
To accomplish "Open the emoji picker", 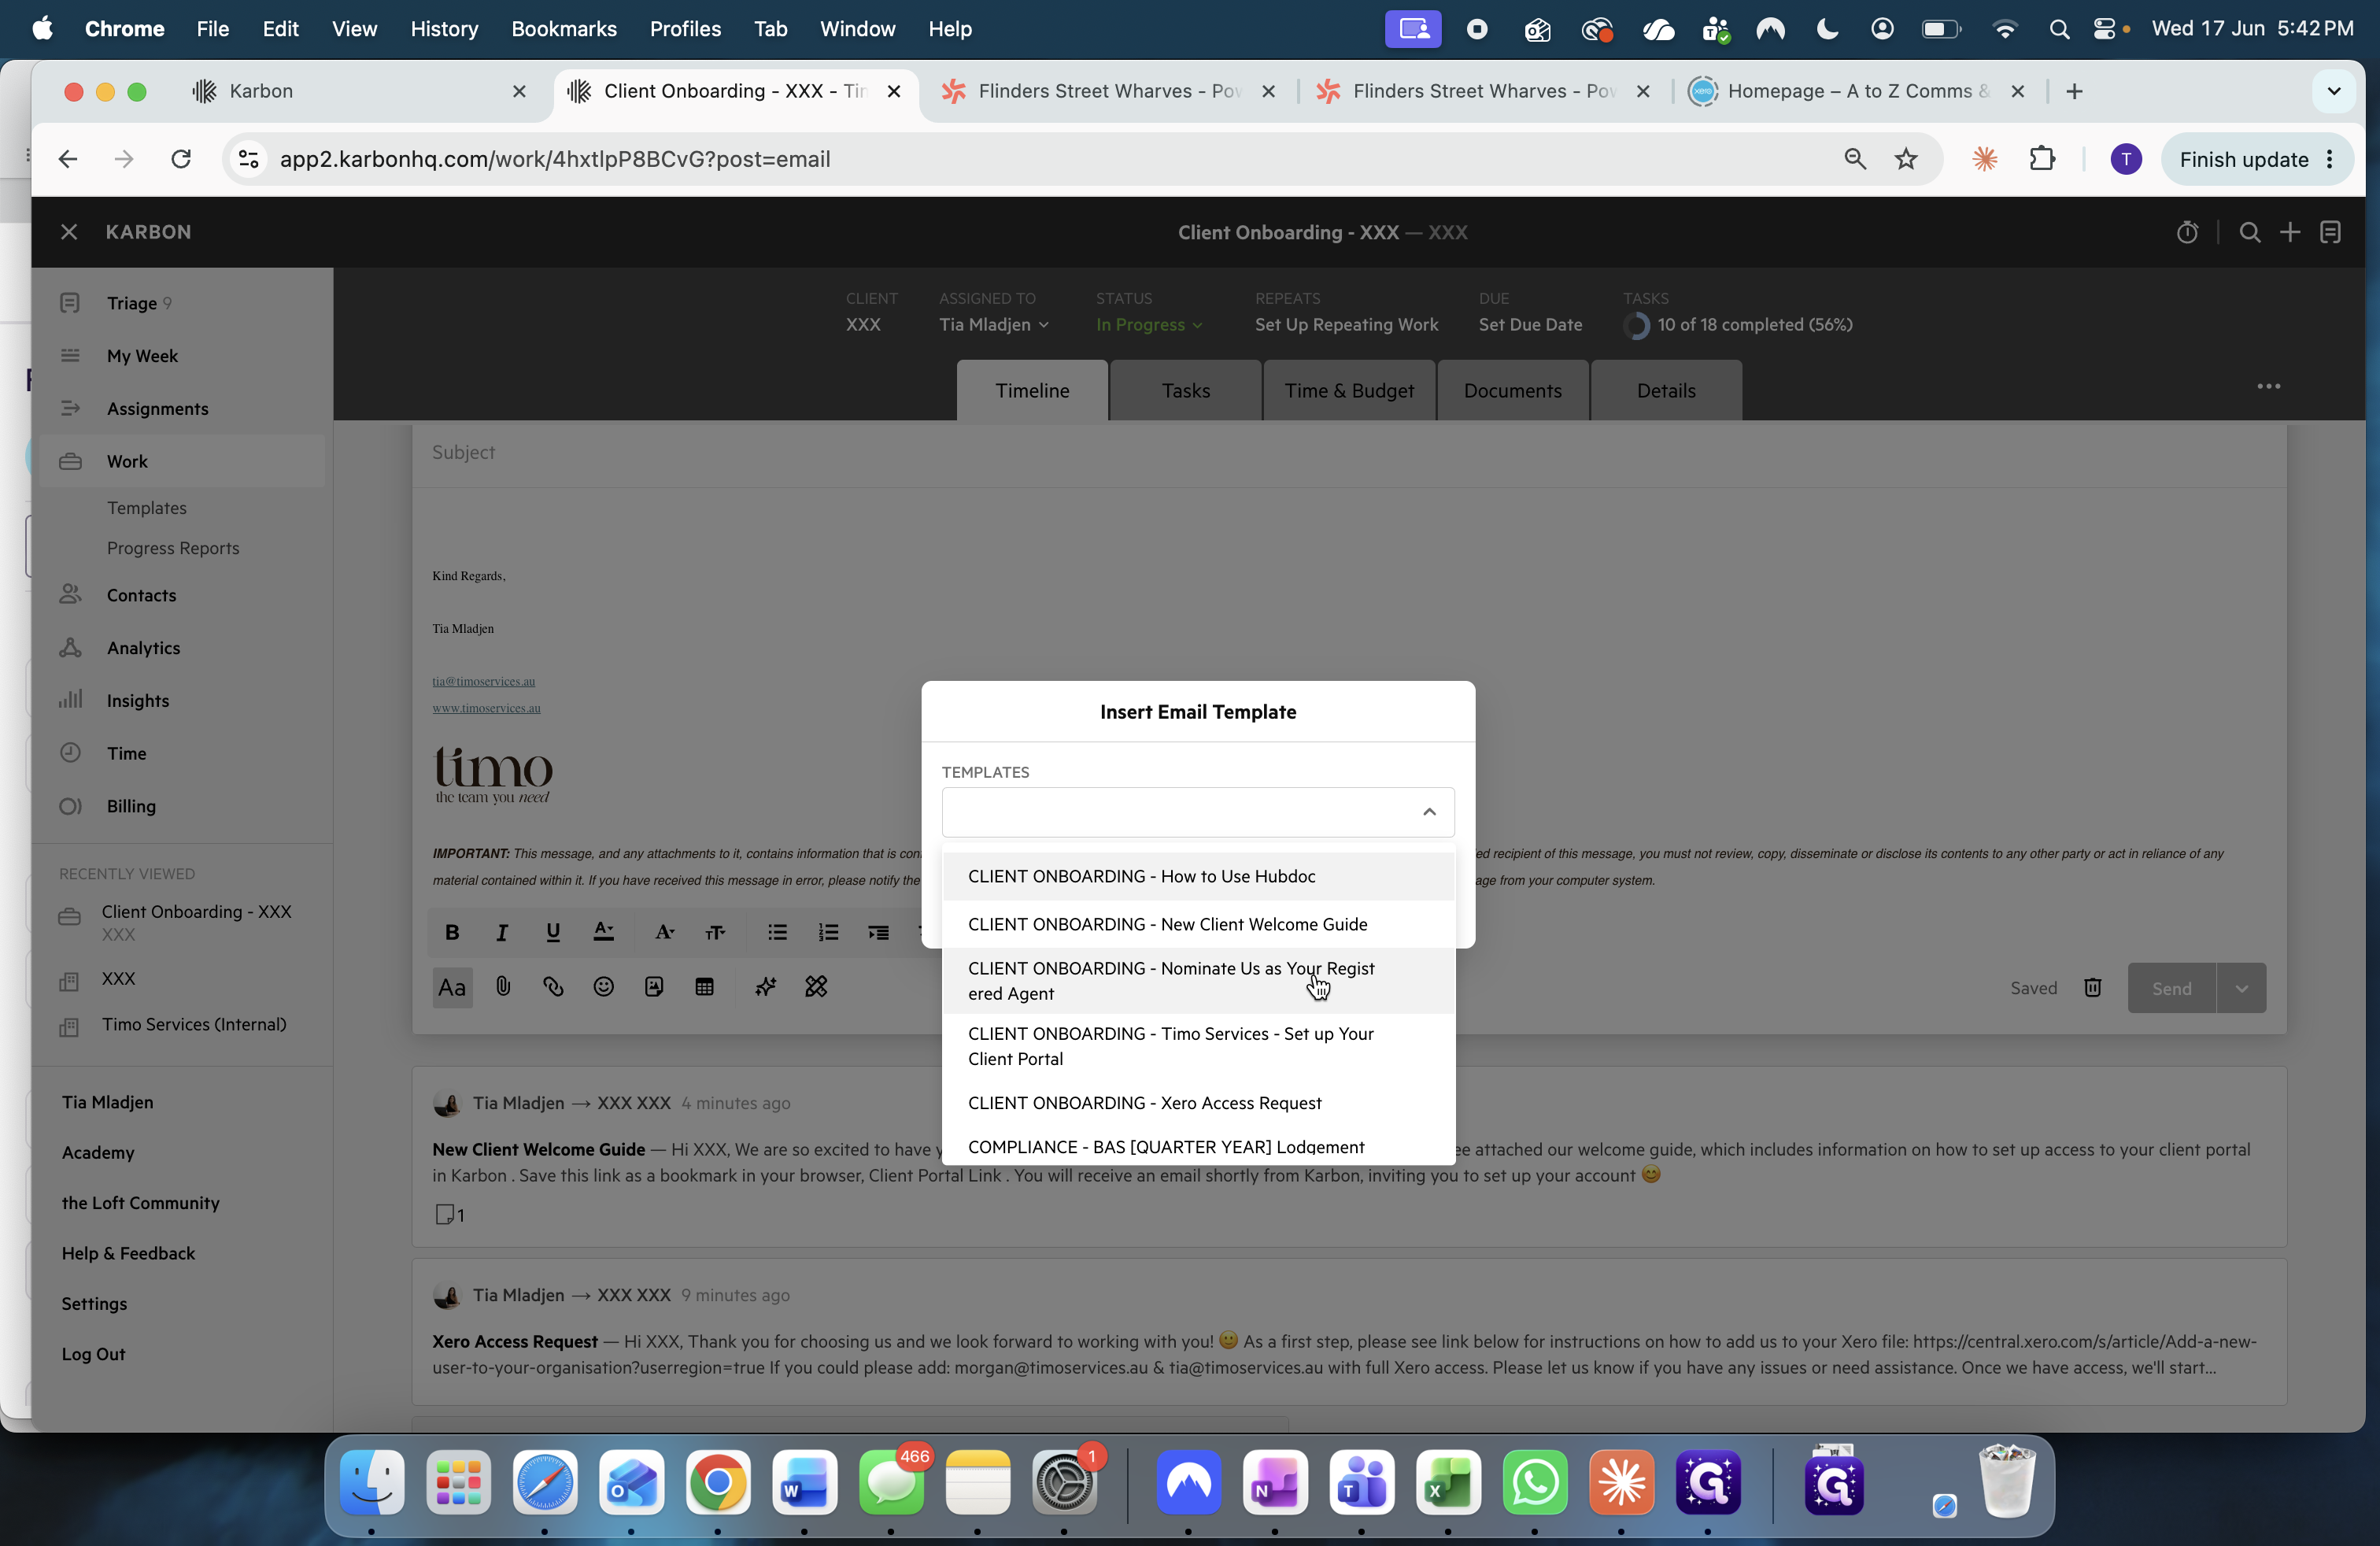I will tap(604, 987).
